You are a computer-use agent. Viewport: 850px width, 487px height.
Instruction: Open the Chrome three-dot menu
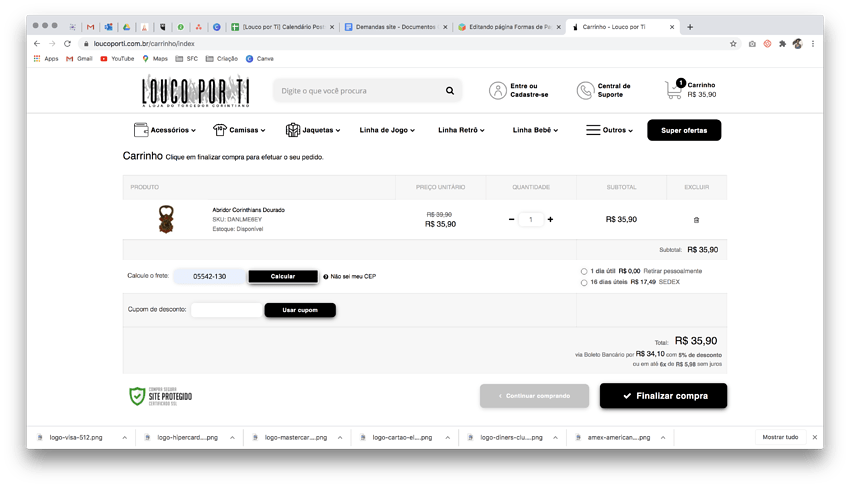coord(813,43)
